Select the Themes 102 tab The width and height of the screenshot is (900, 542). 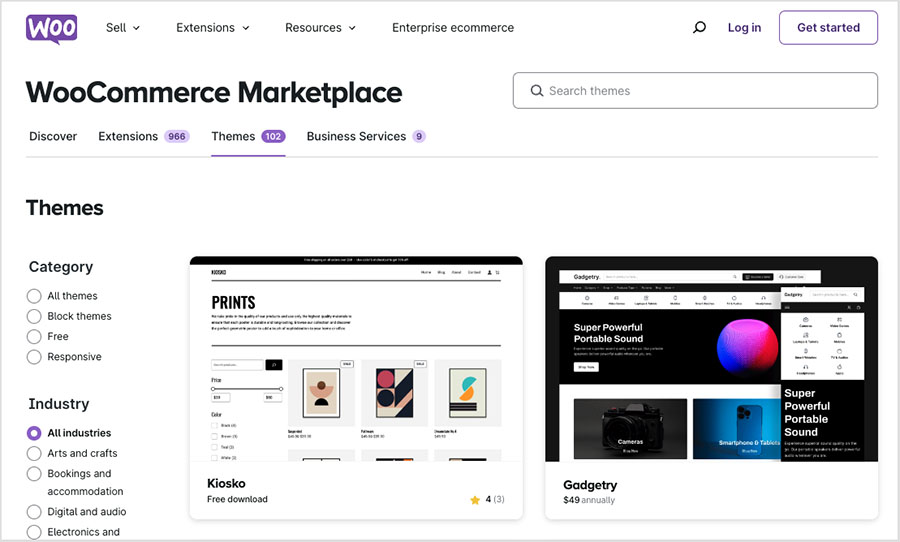[x=248, y=137]
